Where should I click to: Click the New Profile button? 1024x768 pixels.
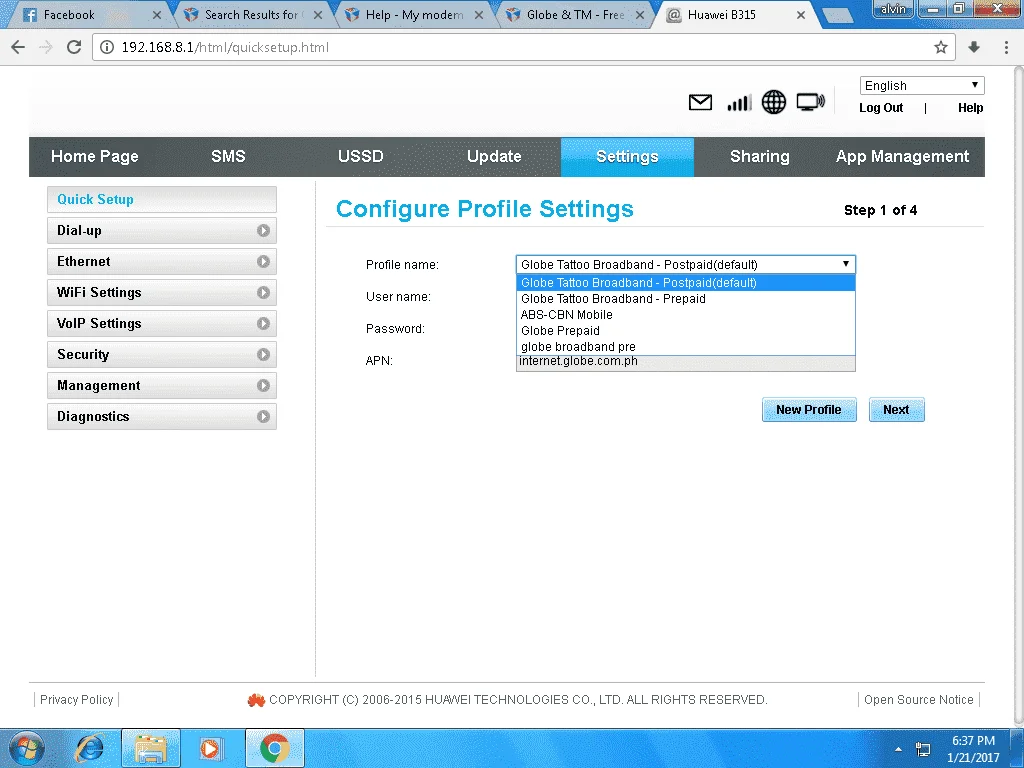809,409
